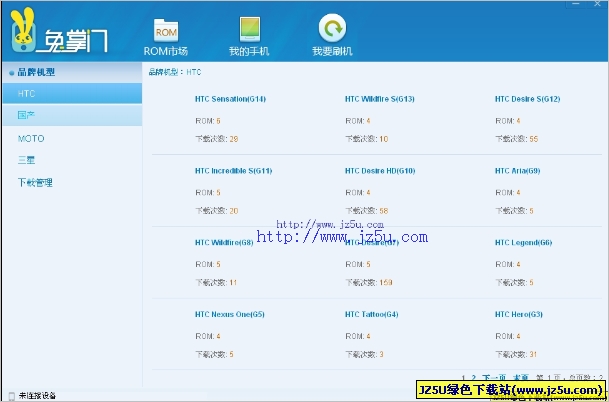609x402 pixels.
Task: Click the rabbit logo icon
Action: pyautogui.click(x=23, y=30)
